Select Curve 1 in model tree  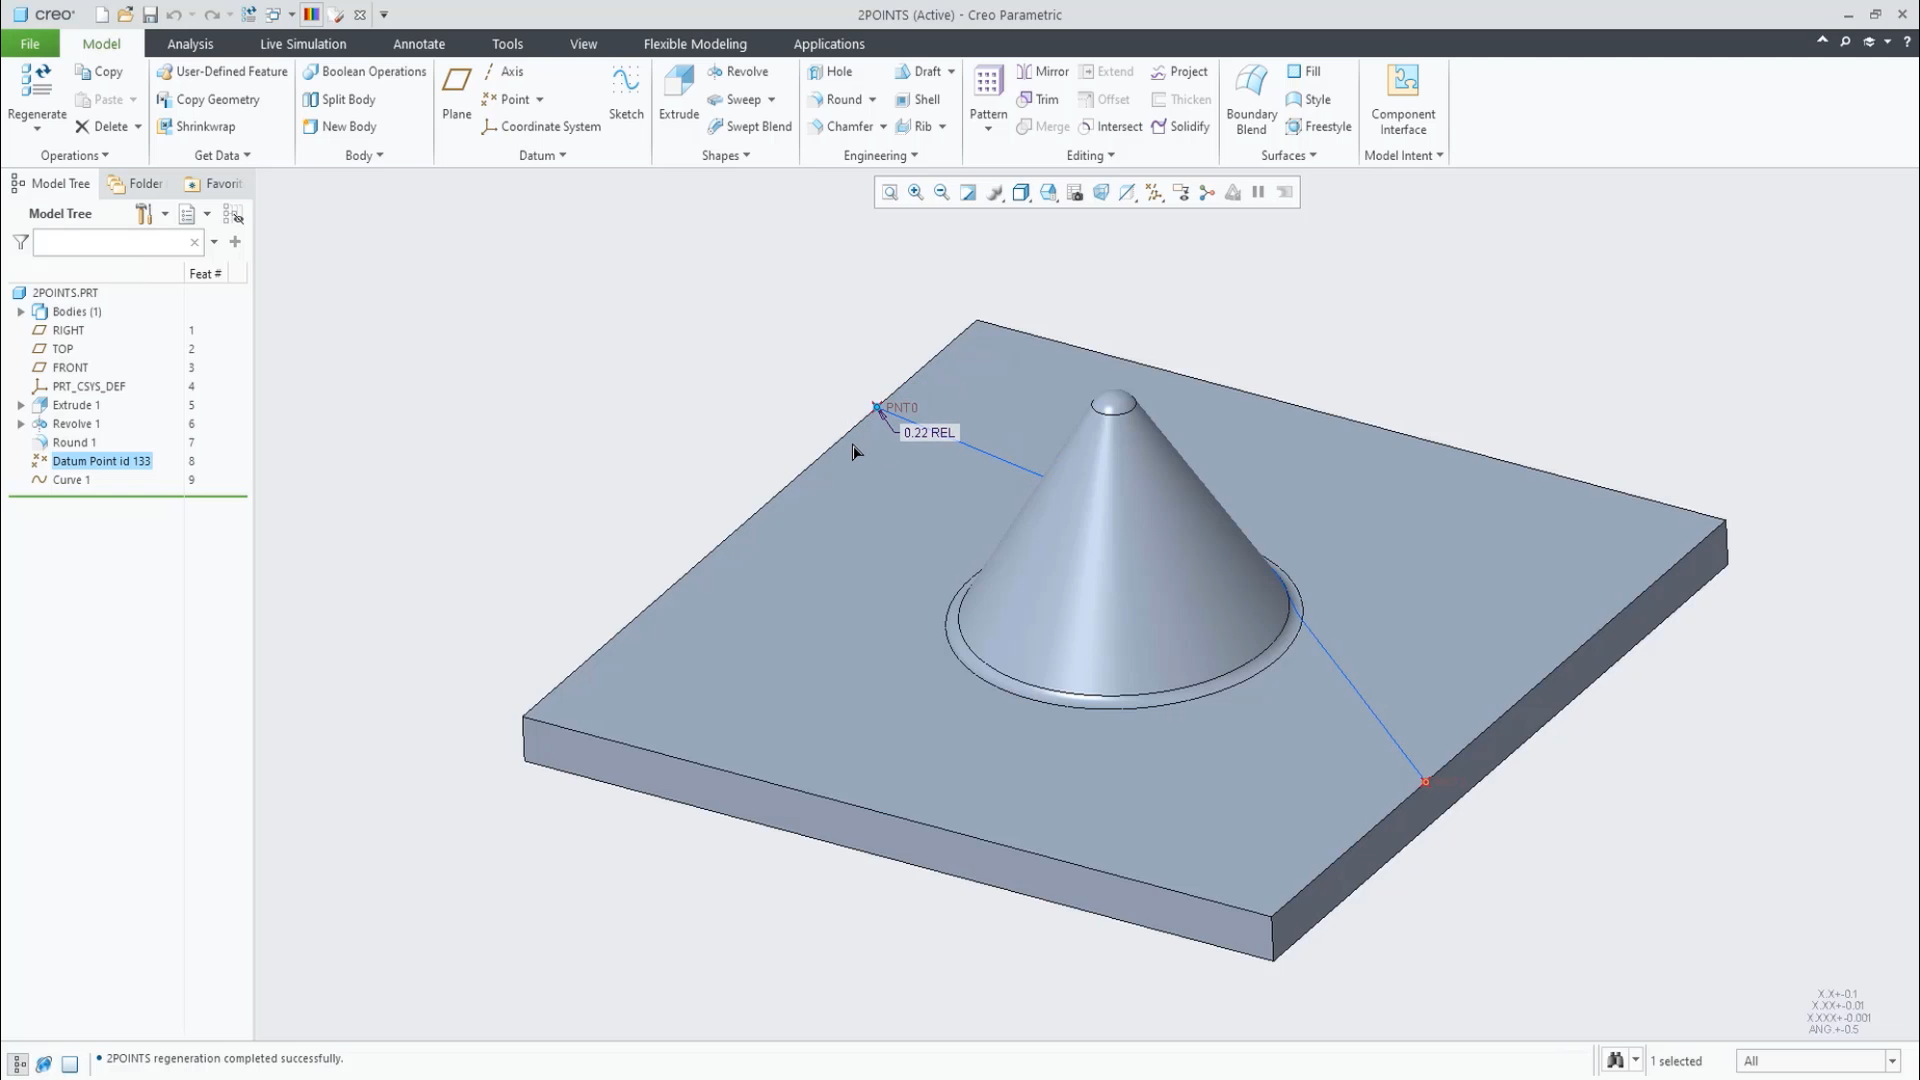click(x=71, y=480)
